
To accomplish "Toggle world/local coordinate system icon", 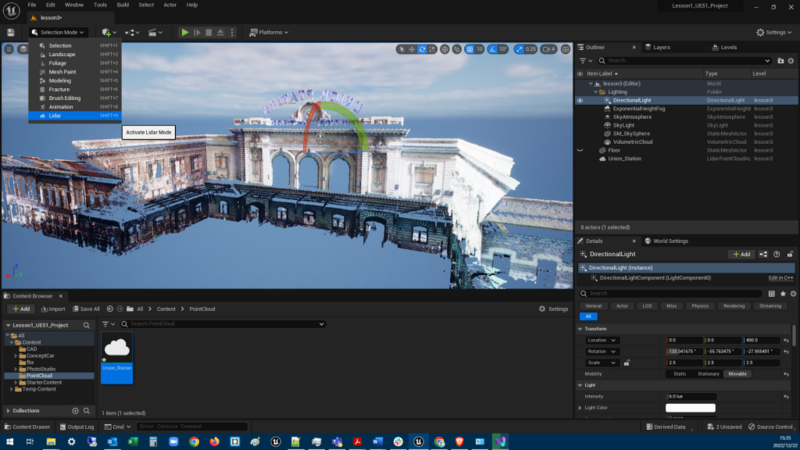I will click(x=445, y=49).
